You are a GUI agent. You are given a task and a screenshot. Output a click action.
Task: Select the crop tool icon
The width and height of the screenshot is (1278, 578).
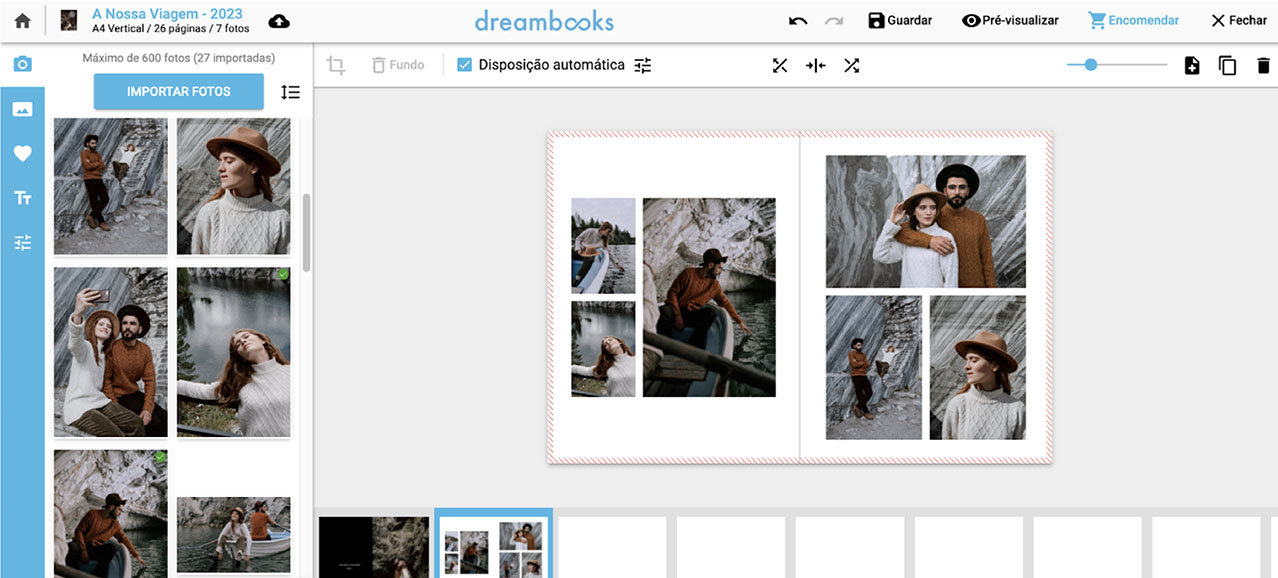(x=336, y=65)
